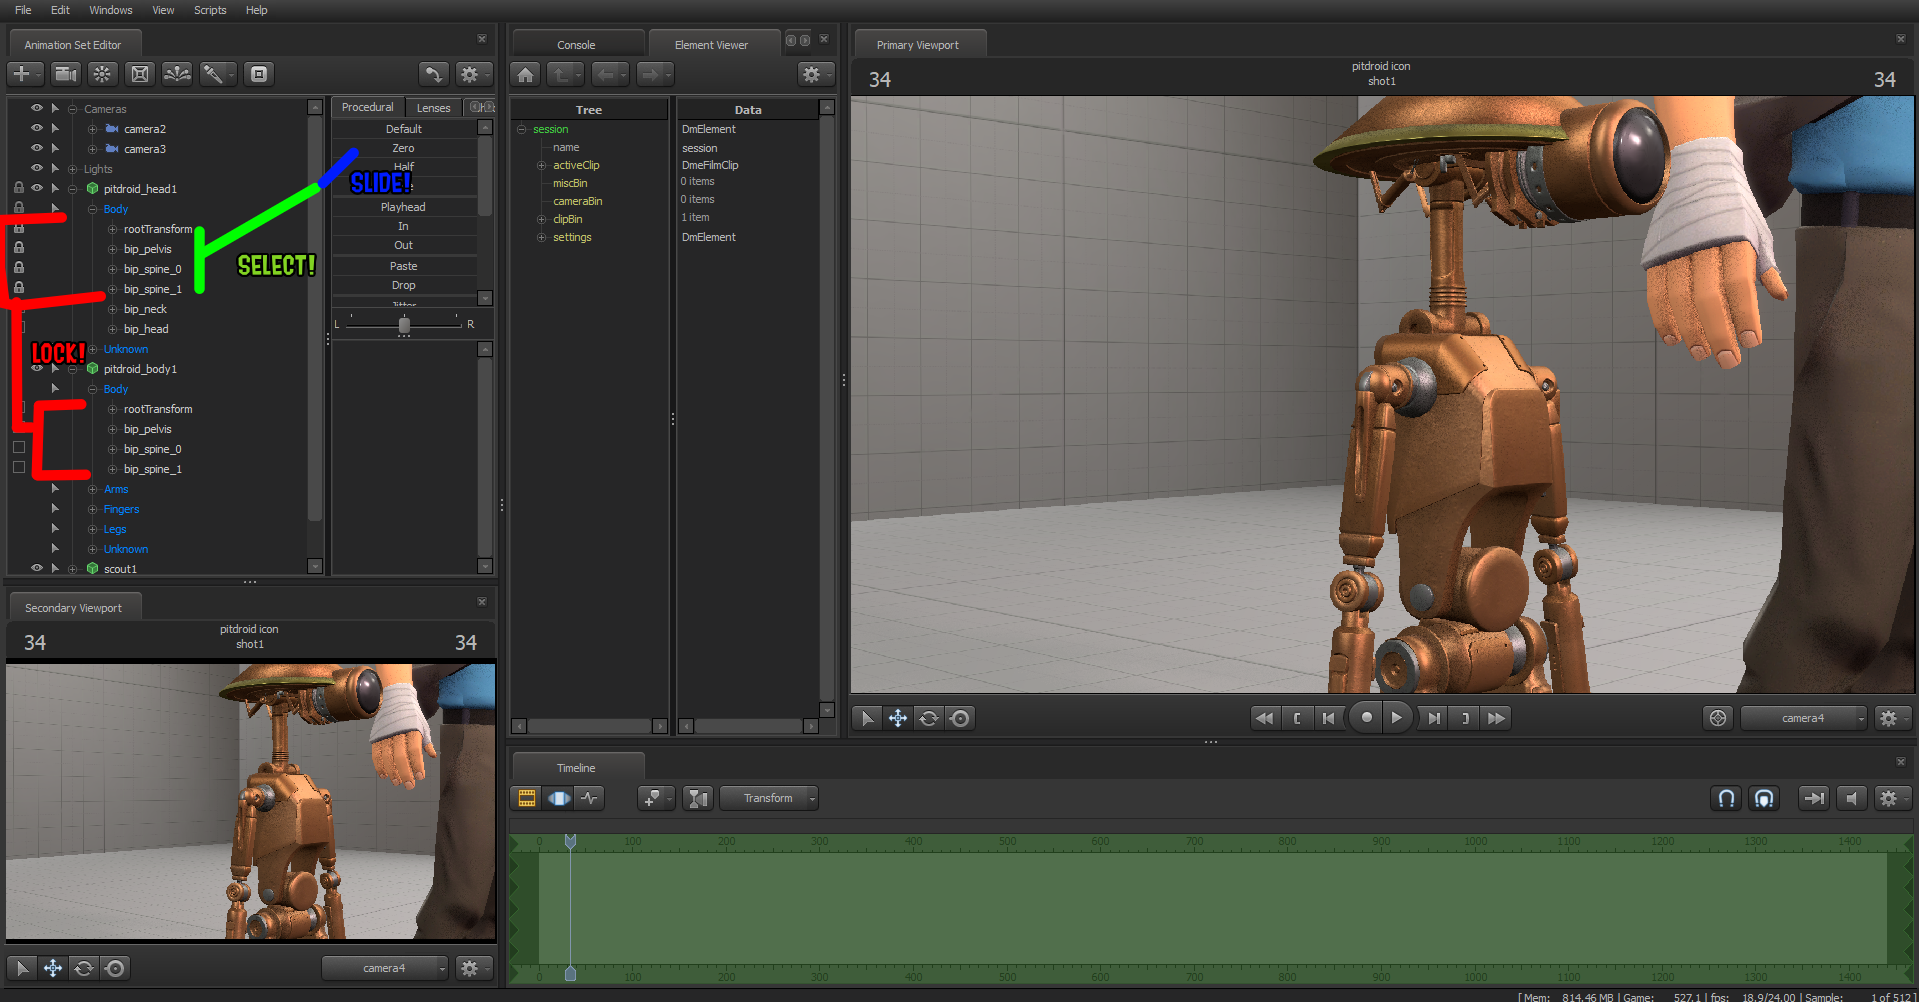Image resolution: width=1919 pixels, height=1002 pixels.
Task: Open the Transform dropdown in Timeline
Action: tap(769, 798)
